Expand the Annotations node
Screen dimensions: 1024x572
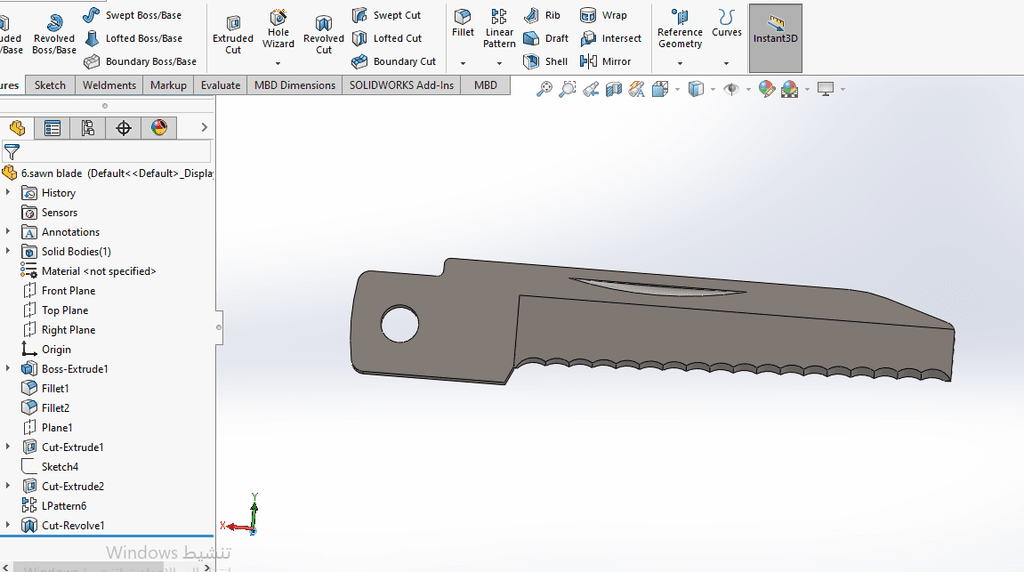[8, 232]
